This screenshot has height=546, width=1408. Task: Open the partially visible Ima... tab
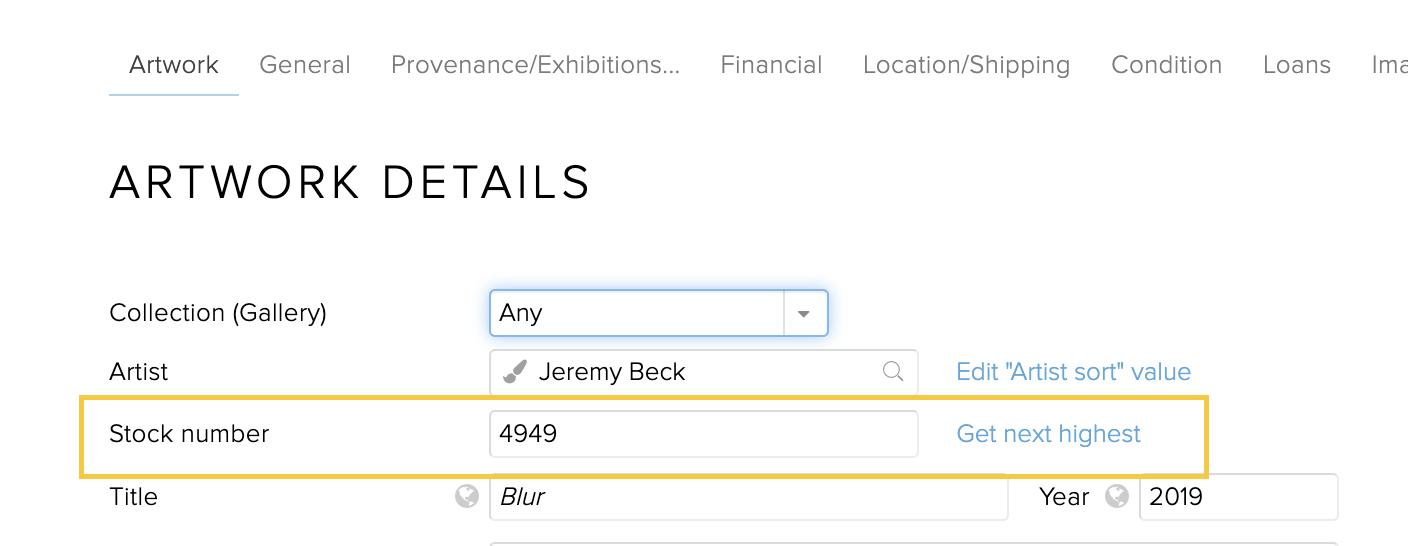coord(1389,65)
